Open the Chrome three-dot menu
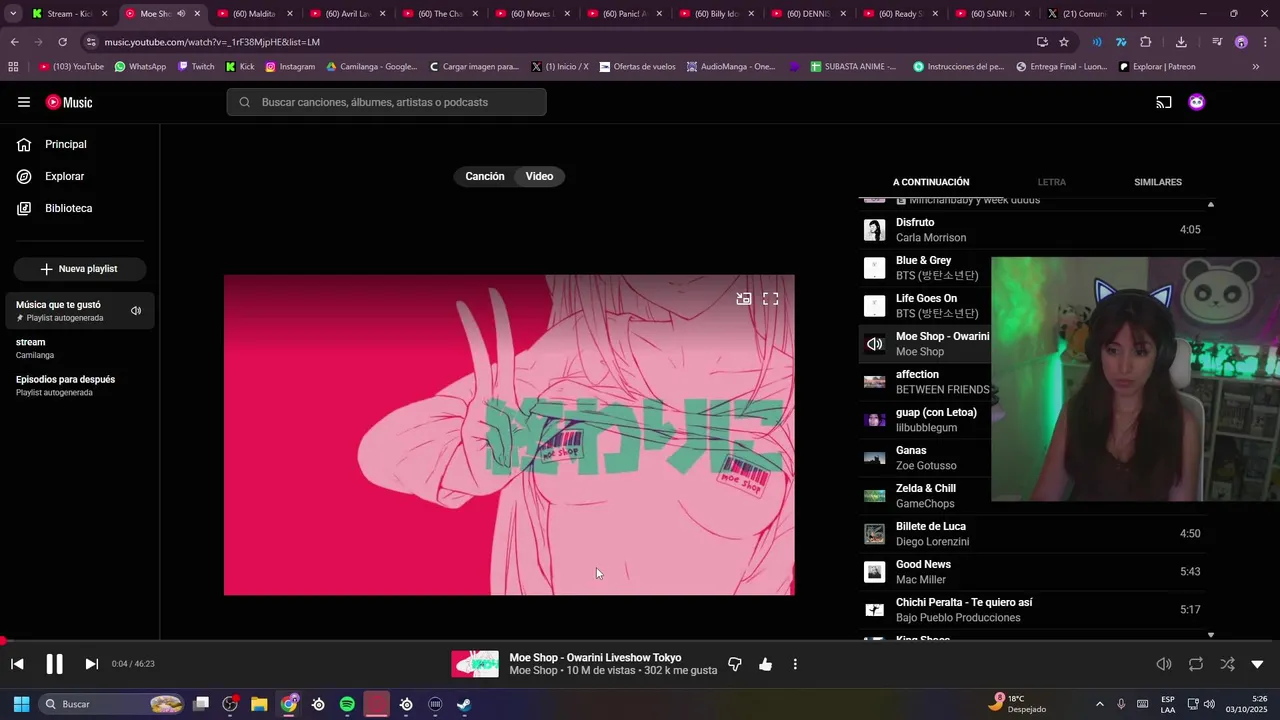This screenshot has width=1280, height=720. 1265,42
